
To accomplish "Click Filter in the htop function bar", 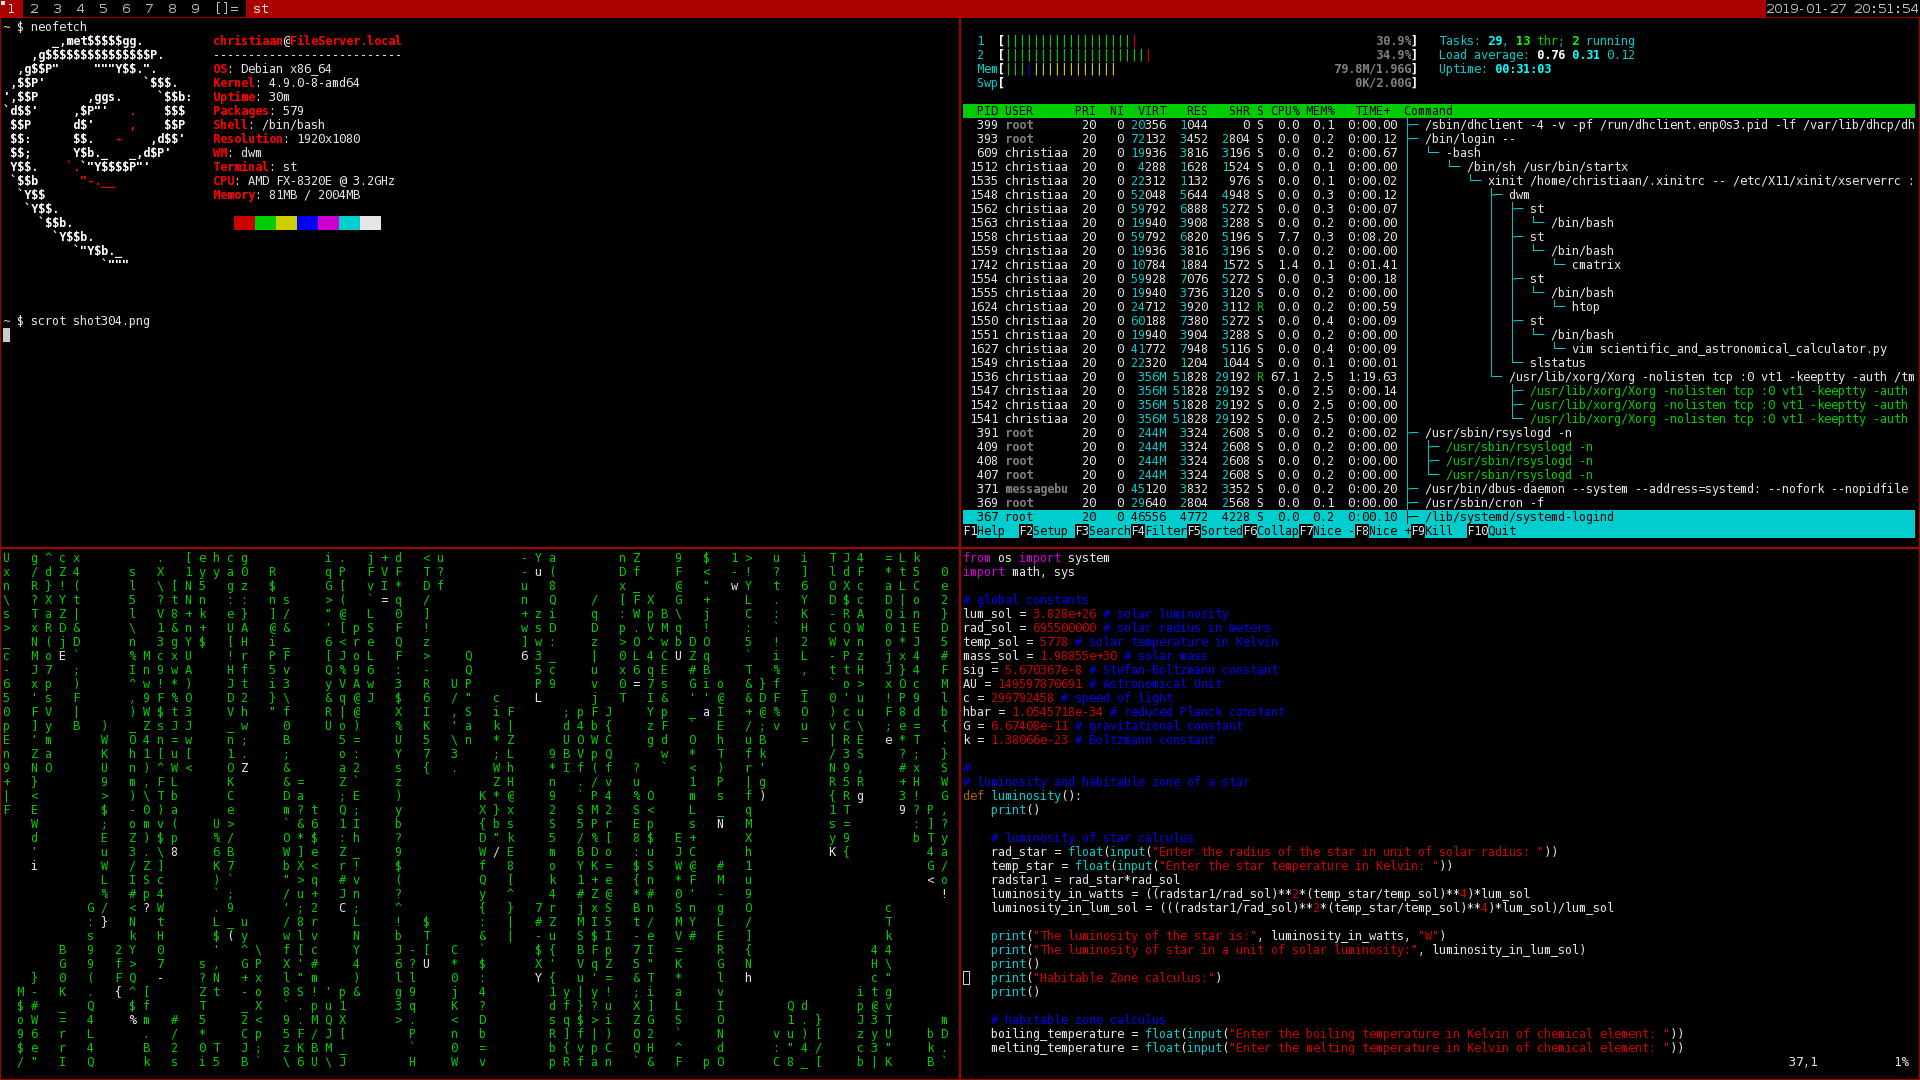I will [x=1159, y=531].
